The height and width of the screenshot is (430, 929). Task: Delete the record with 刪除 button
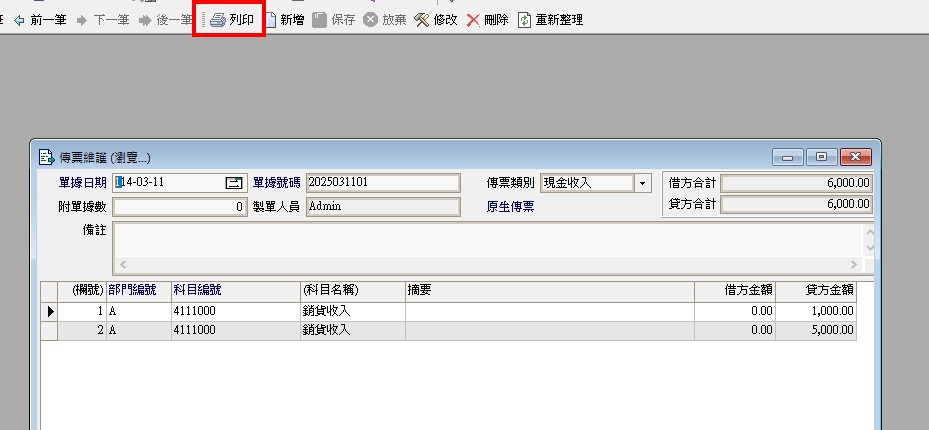tap(474, 20)
